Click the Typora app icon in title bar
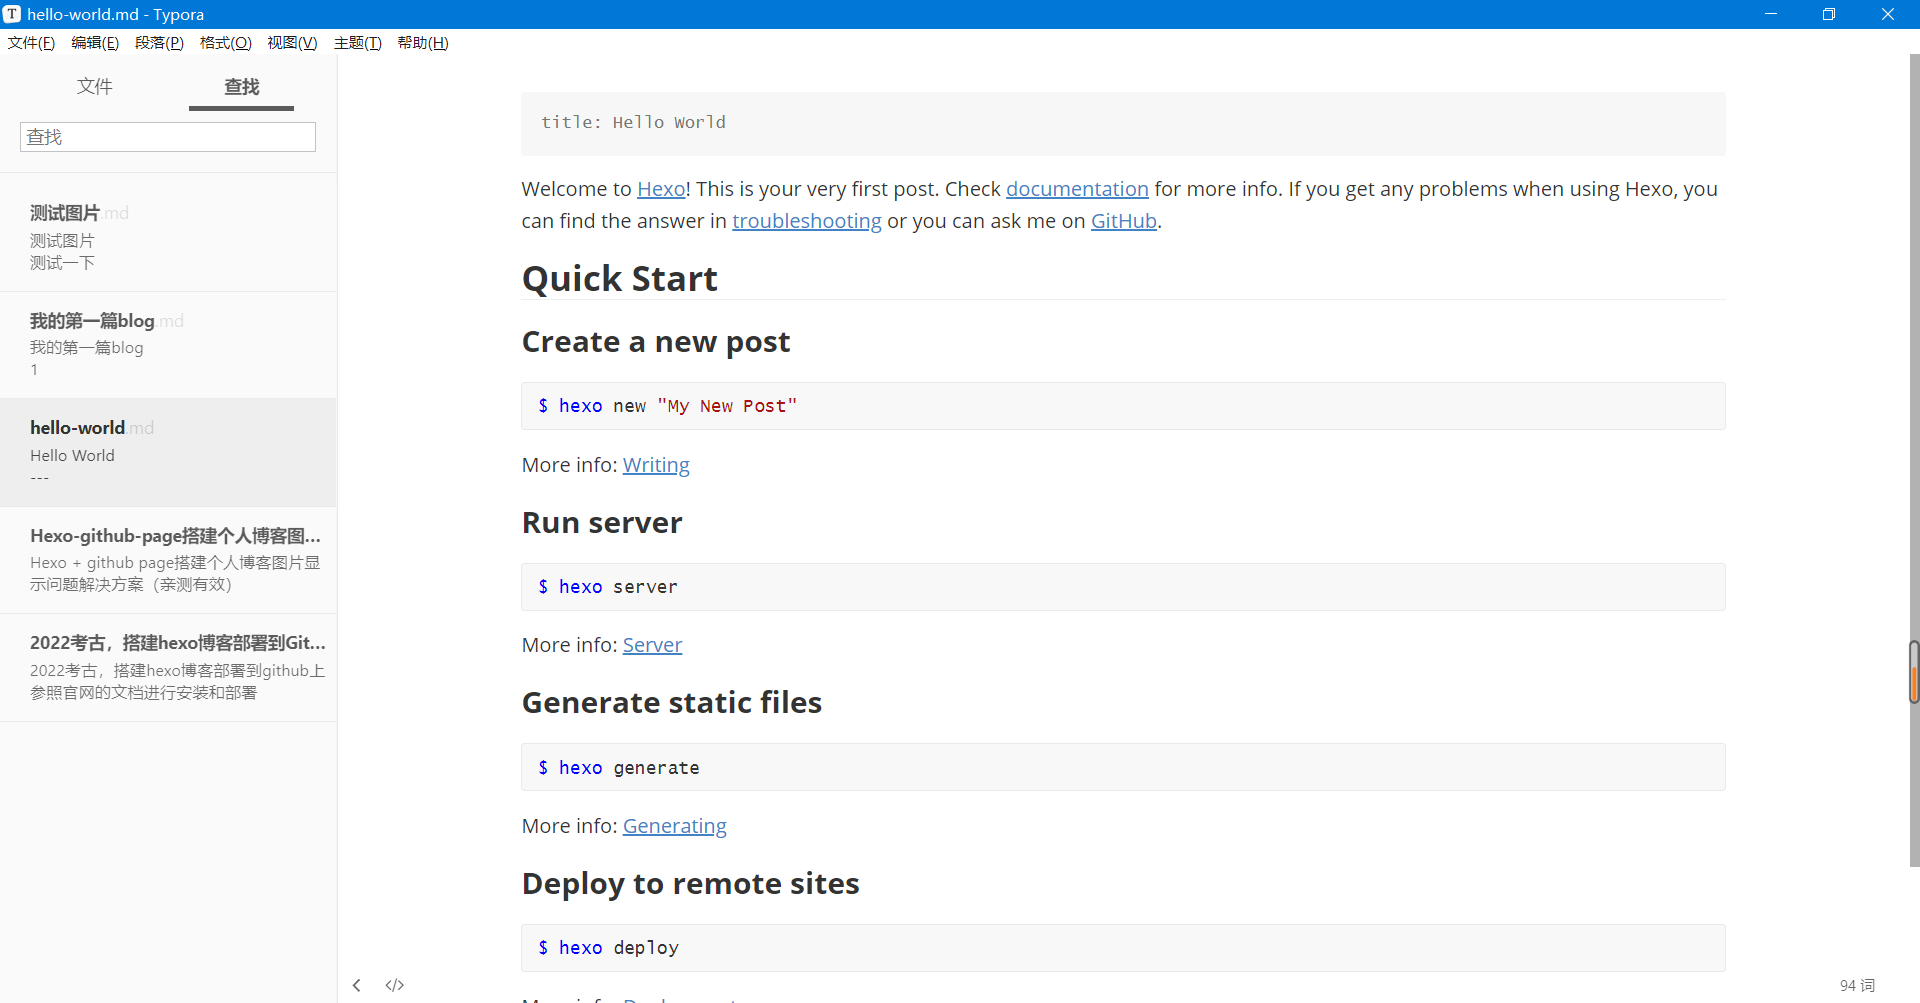1920x1003 pixels. pos(12,14)
